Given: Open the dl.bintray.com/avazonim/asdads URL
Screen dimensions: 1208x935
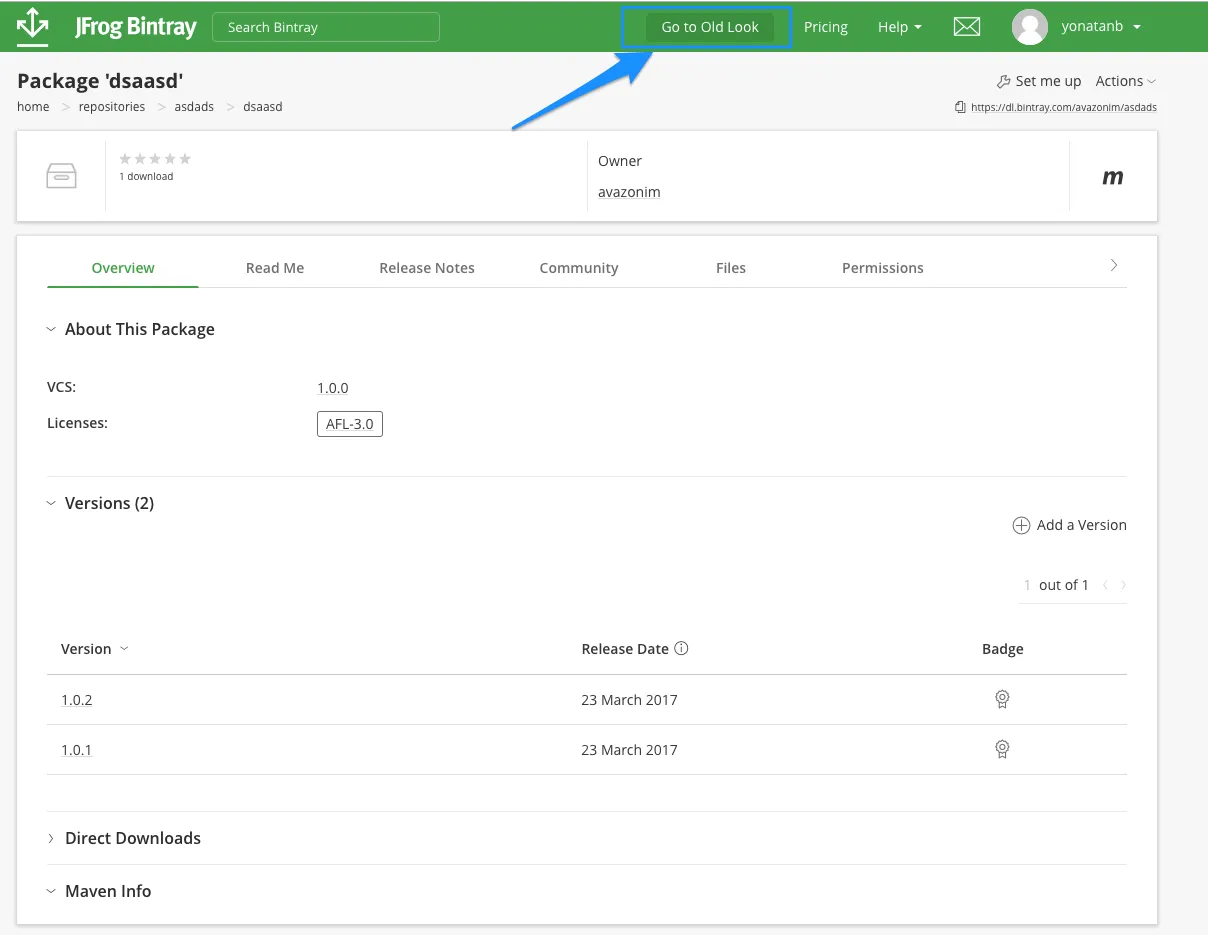Looking at the screenshot, I should (x=1064, y=107).
